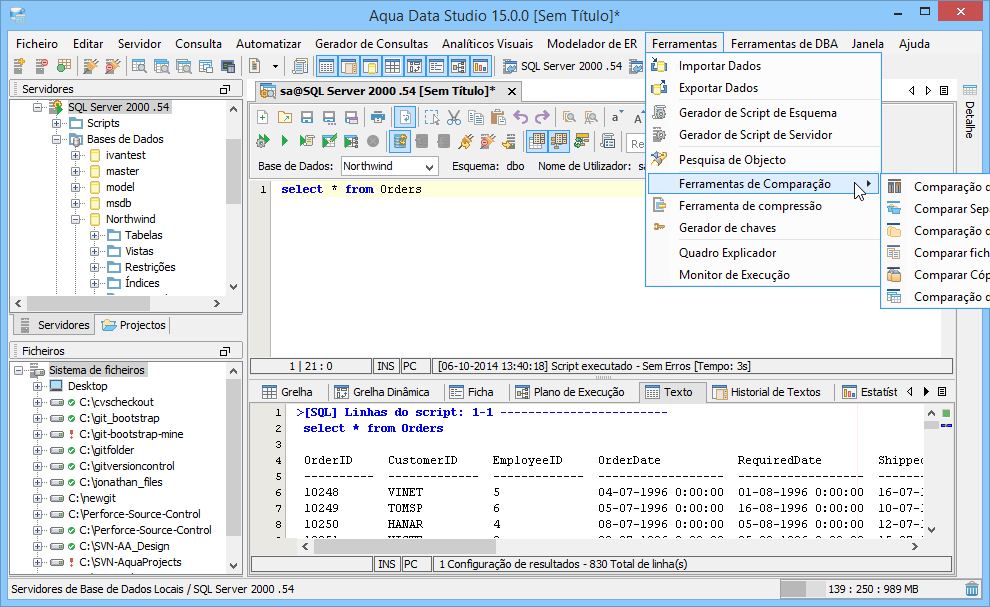
Task: Click the Redo arrow icon
Action: point(542,117)
